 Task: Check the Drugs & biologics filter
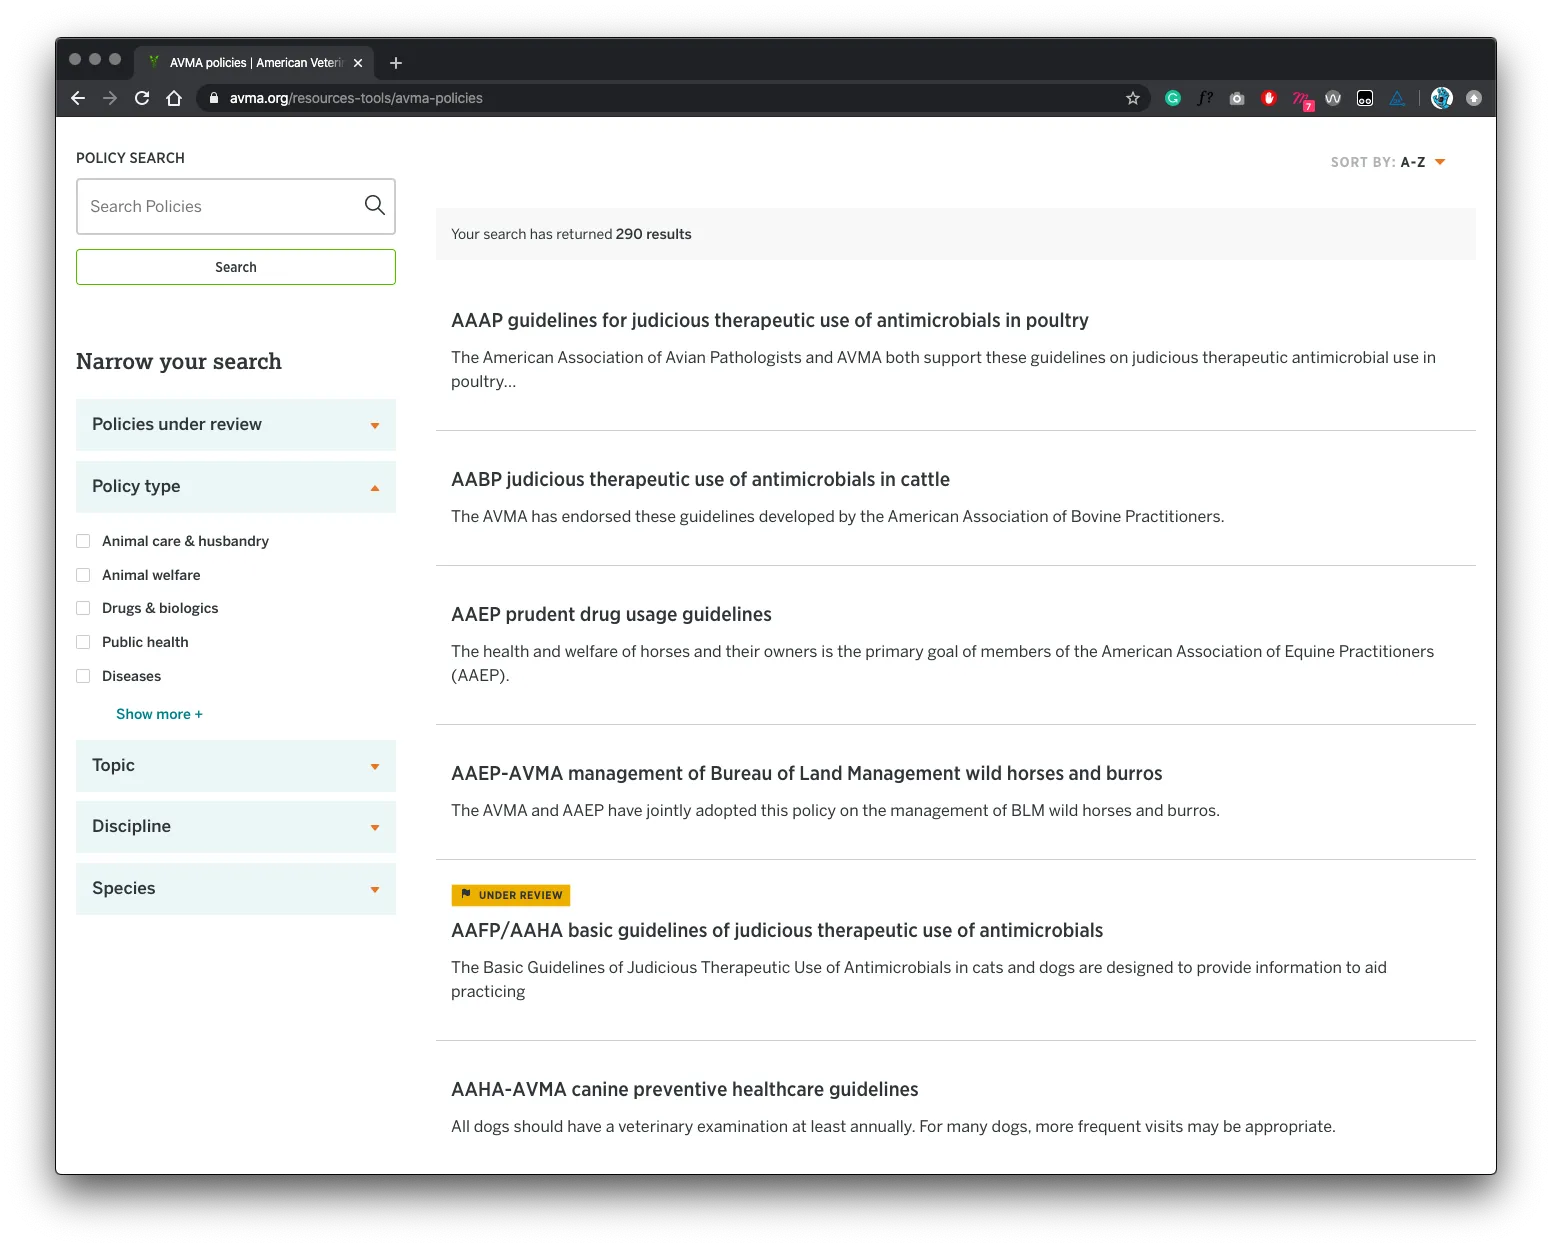pyautogui.click(x=83, y=608)
